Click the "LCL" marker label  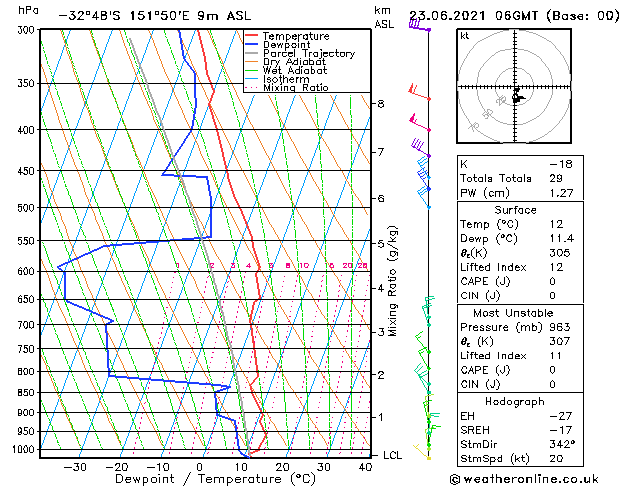click(x=392, y=456)
